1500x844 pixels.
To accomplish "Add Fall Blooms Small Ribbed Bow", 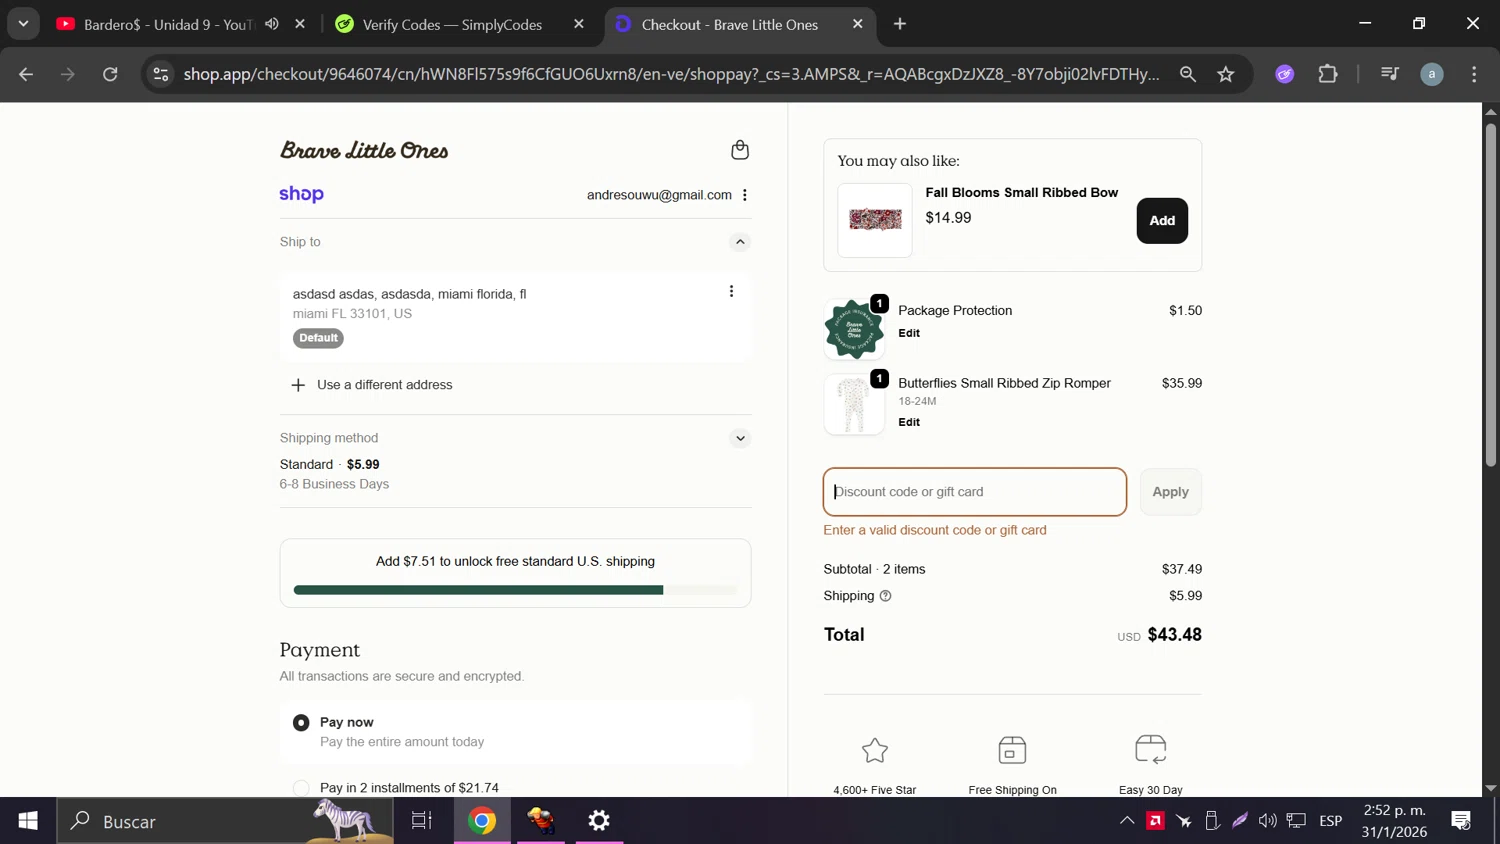I will pyautogui.click(x=1162, y=221).
